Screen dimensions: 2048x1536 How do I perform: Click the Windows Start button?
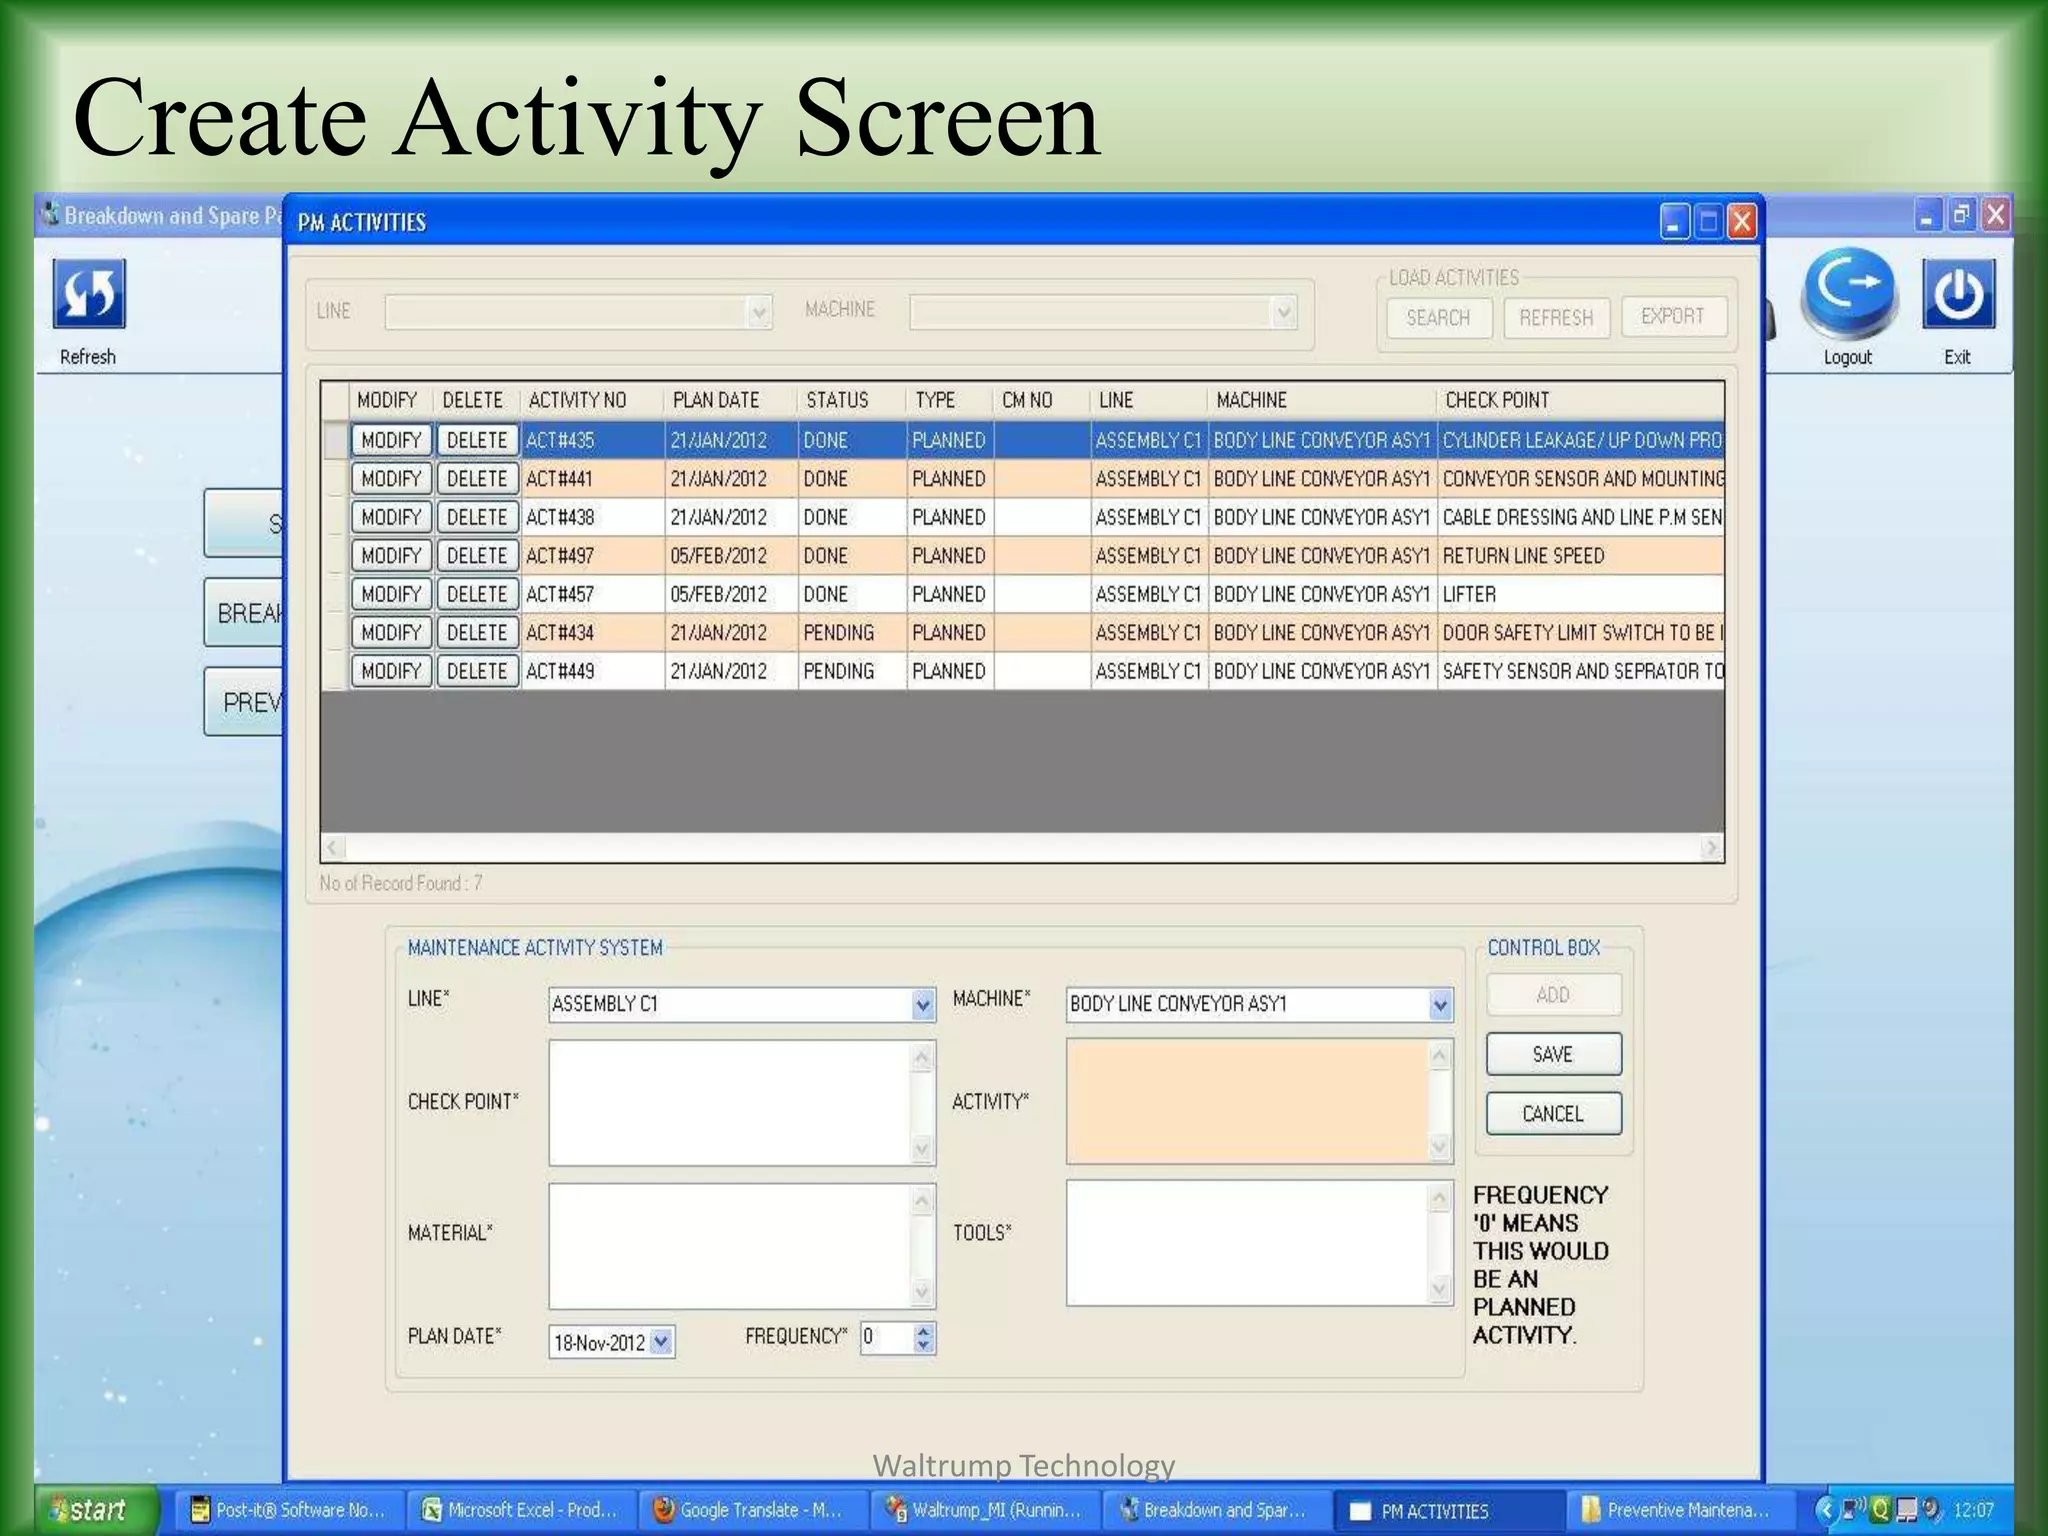click(x=92, y=1510)
